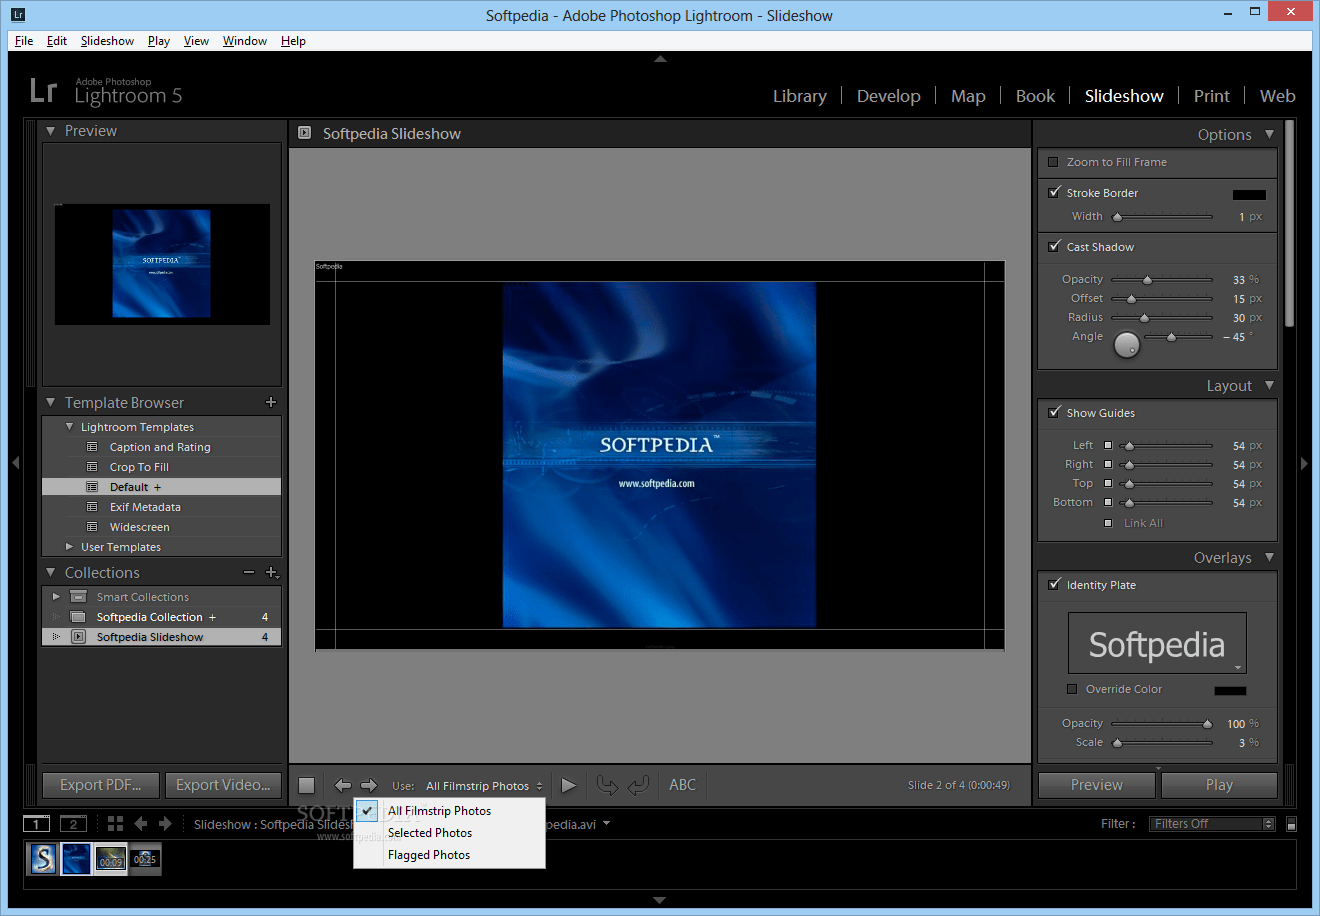Image resolution: width=1320 pixels, height=916 pixels.
Task: Go to the next slide arrow
Action: (x=369, y=785)
